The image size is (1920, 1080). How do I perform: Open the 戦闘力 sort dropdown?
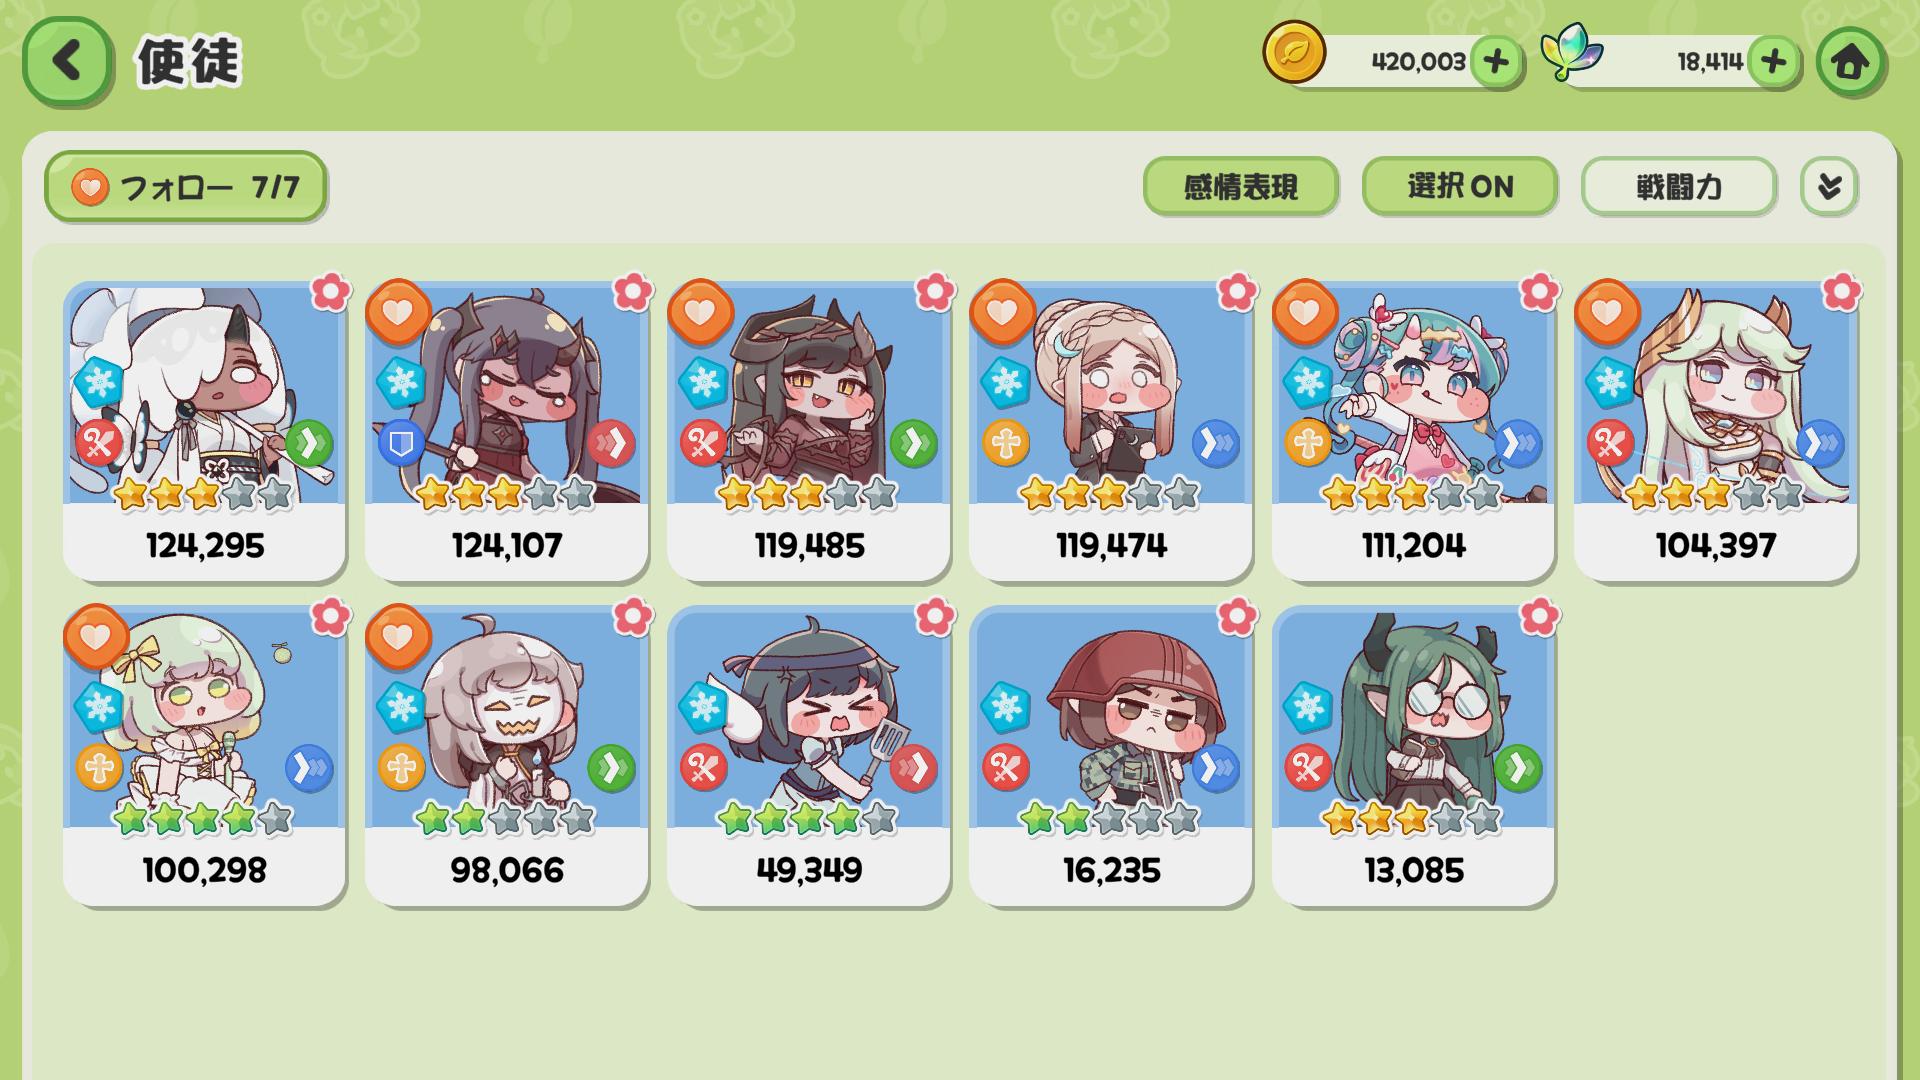coord(1679,186)
